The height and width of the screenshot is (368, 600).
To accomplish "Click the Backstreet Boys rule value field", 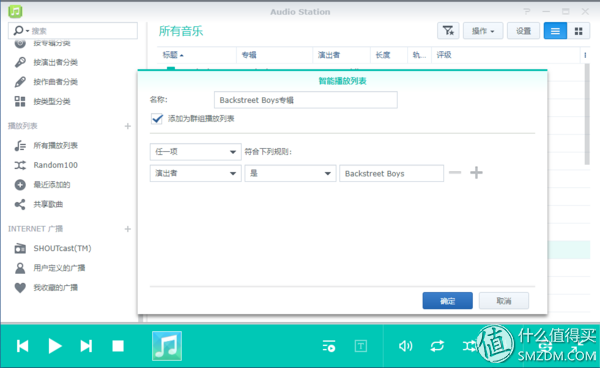I will (x=391, y=173).
